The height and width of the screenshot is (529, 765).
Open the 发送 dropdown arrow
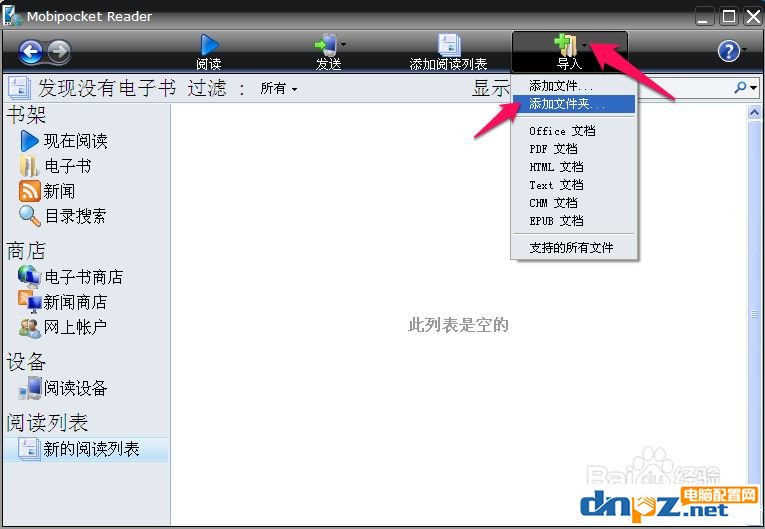(x=343, y=44)
